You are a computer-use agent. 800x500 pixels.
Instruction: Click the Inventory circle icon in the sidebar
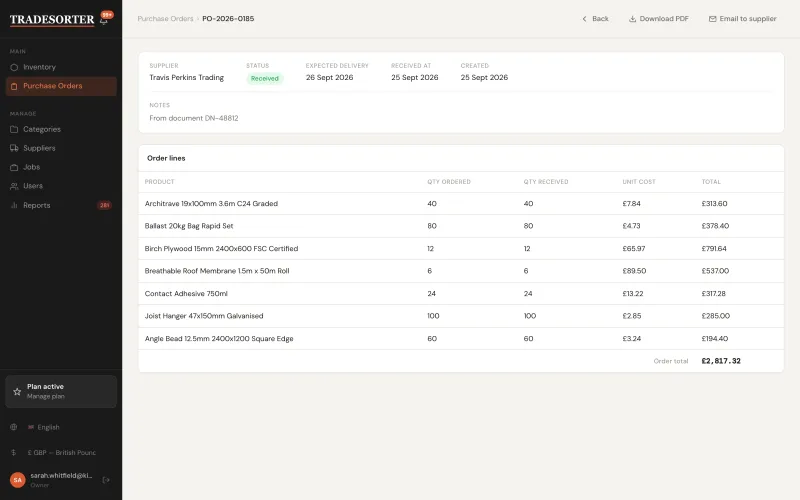click(14, 67)
